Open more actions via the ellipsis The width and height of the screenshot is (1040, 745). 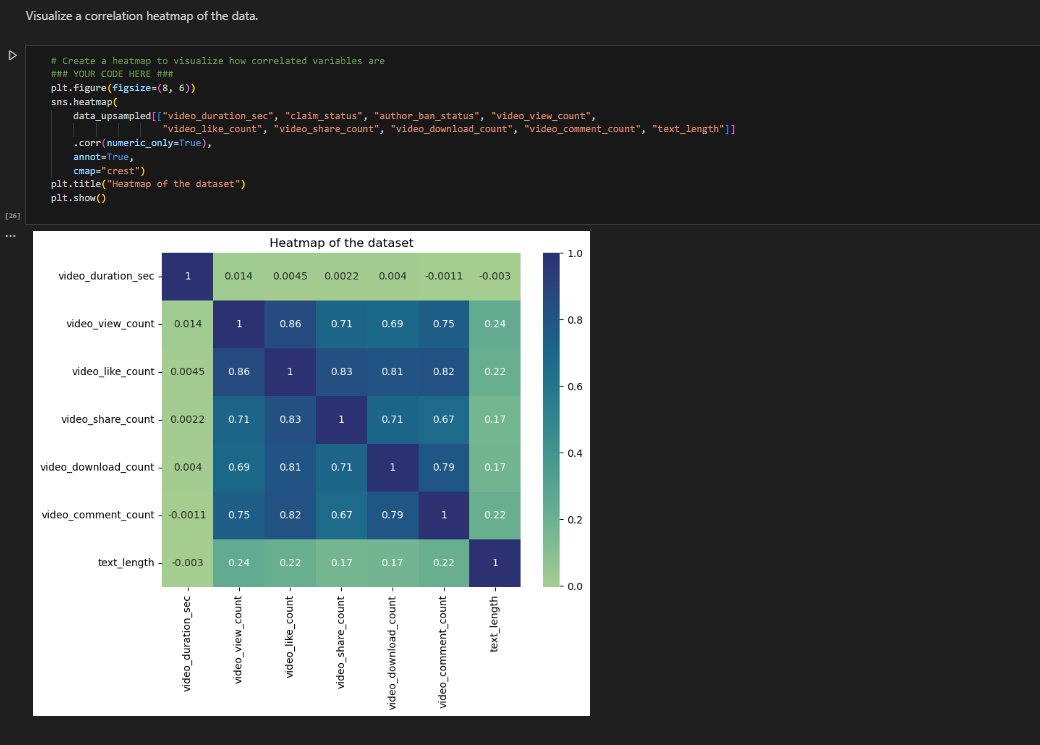pos(10,235)
